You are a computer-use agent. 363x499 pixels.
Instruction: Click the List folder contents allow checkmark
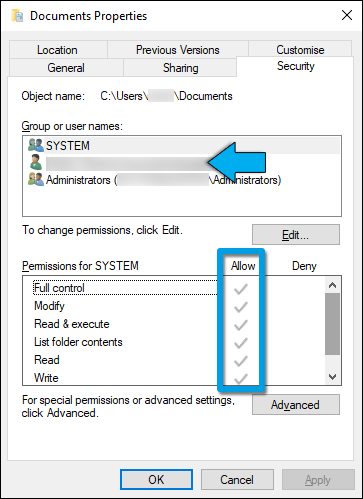coord(241,343)
